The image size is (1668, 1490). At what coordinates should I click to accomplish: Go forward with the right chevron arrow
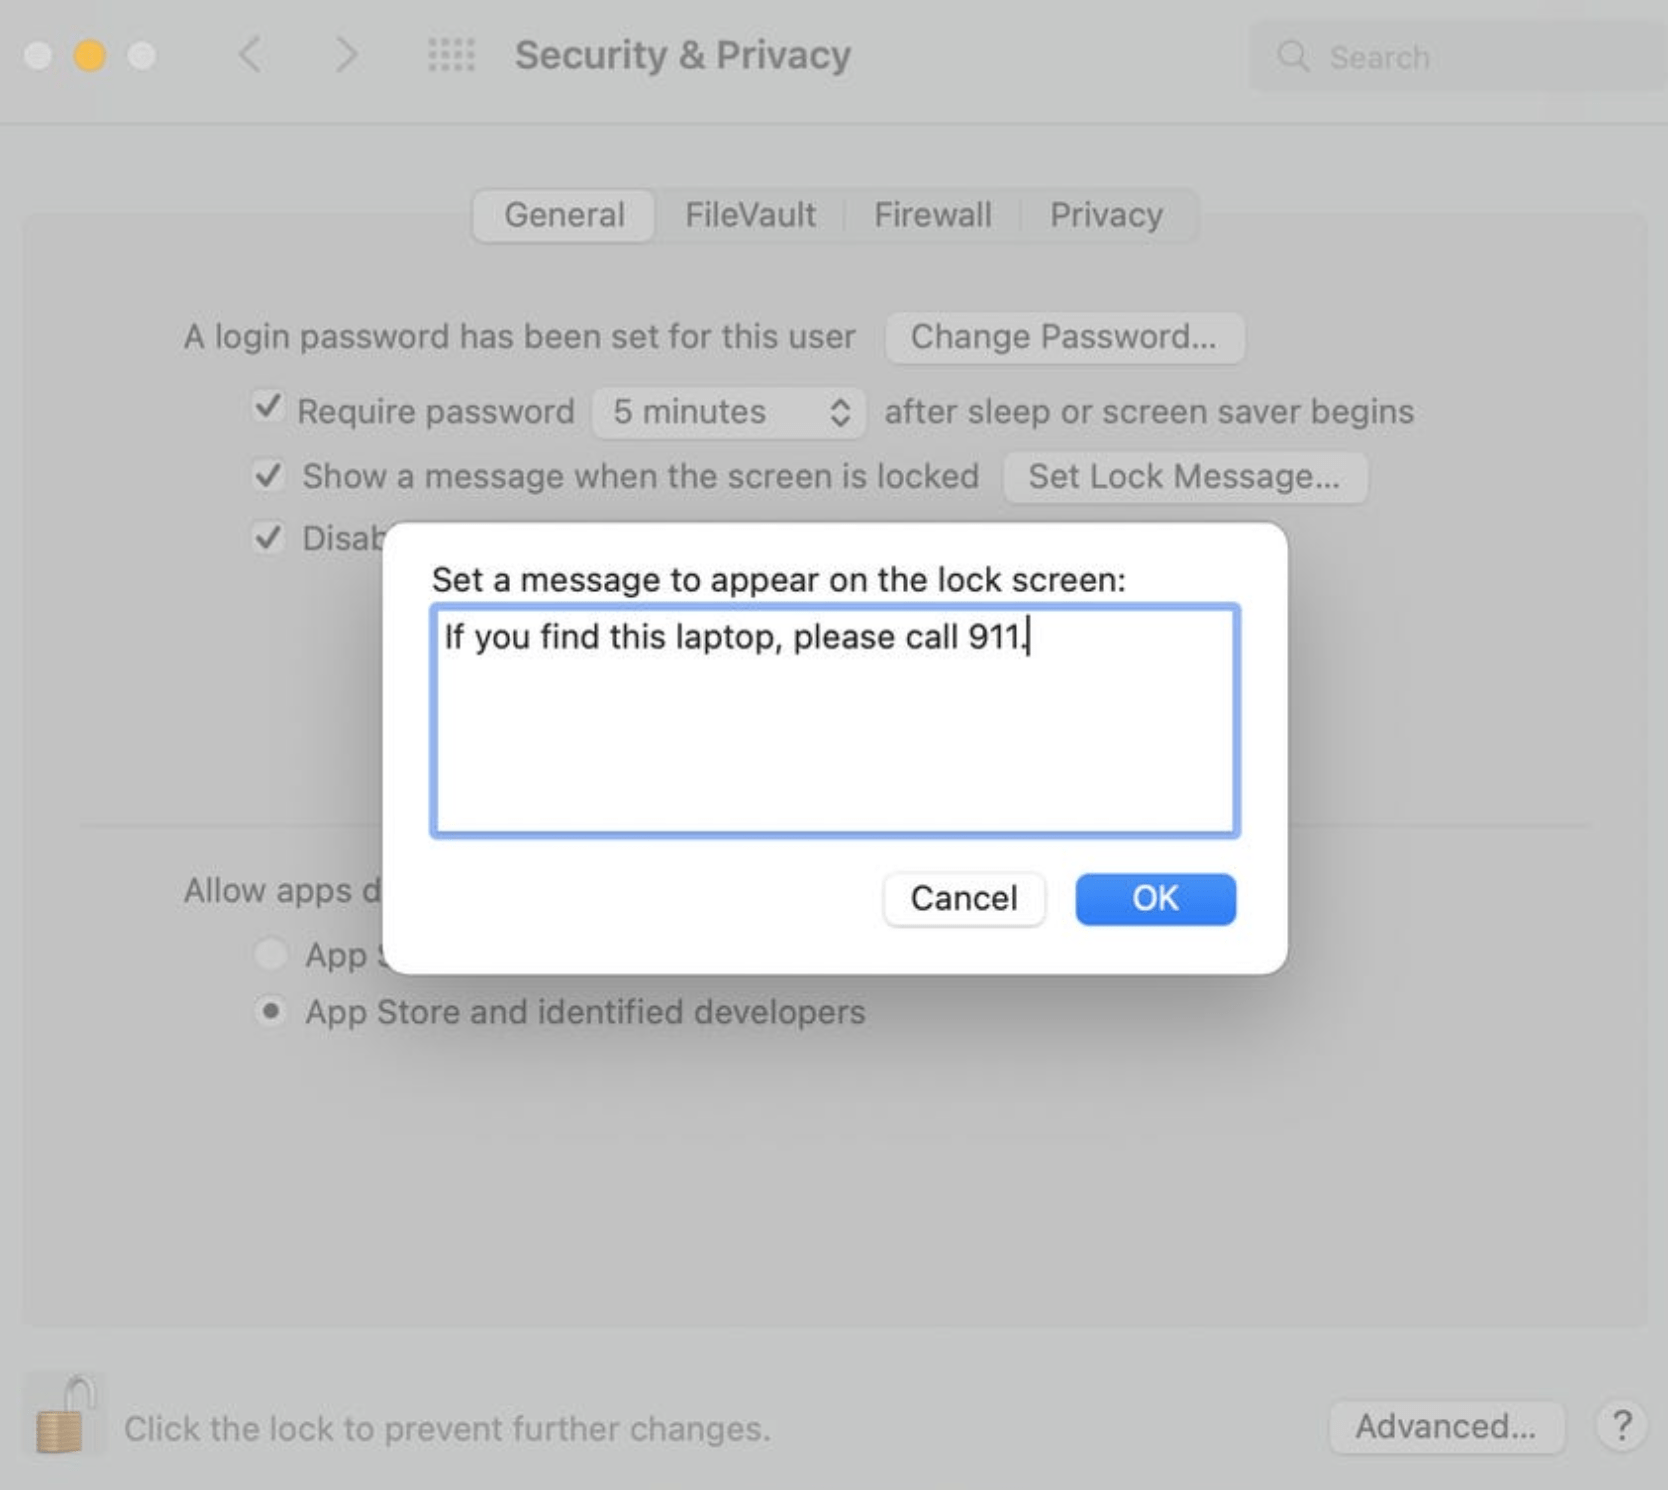pyautogui.click(x=345, y=55)
